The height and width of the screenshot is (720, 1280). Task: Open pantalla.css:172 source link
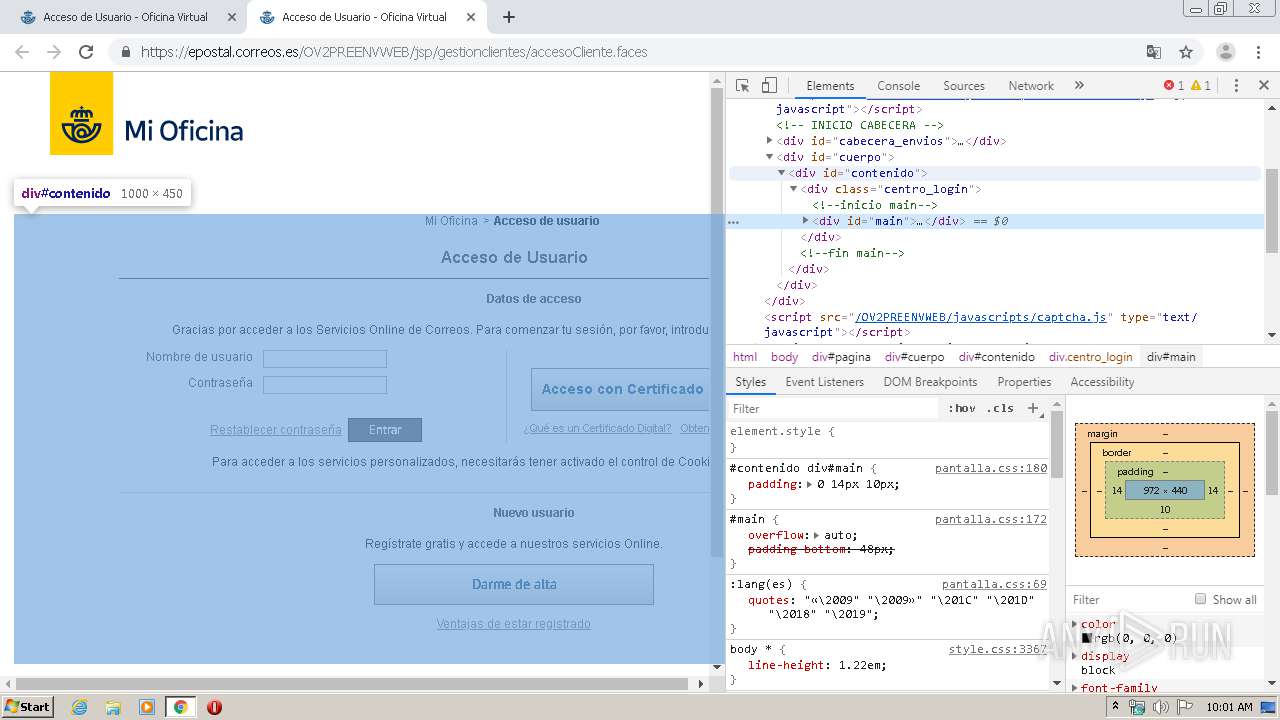991,519
